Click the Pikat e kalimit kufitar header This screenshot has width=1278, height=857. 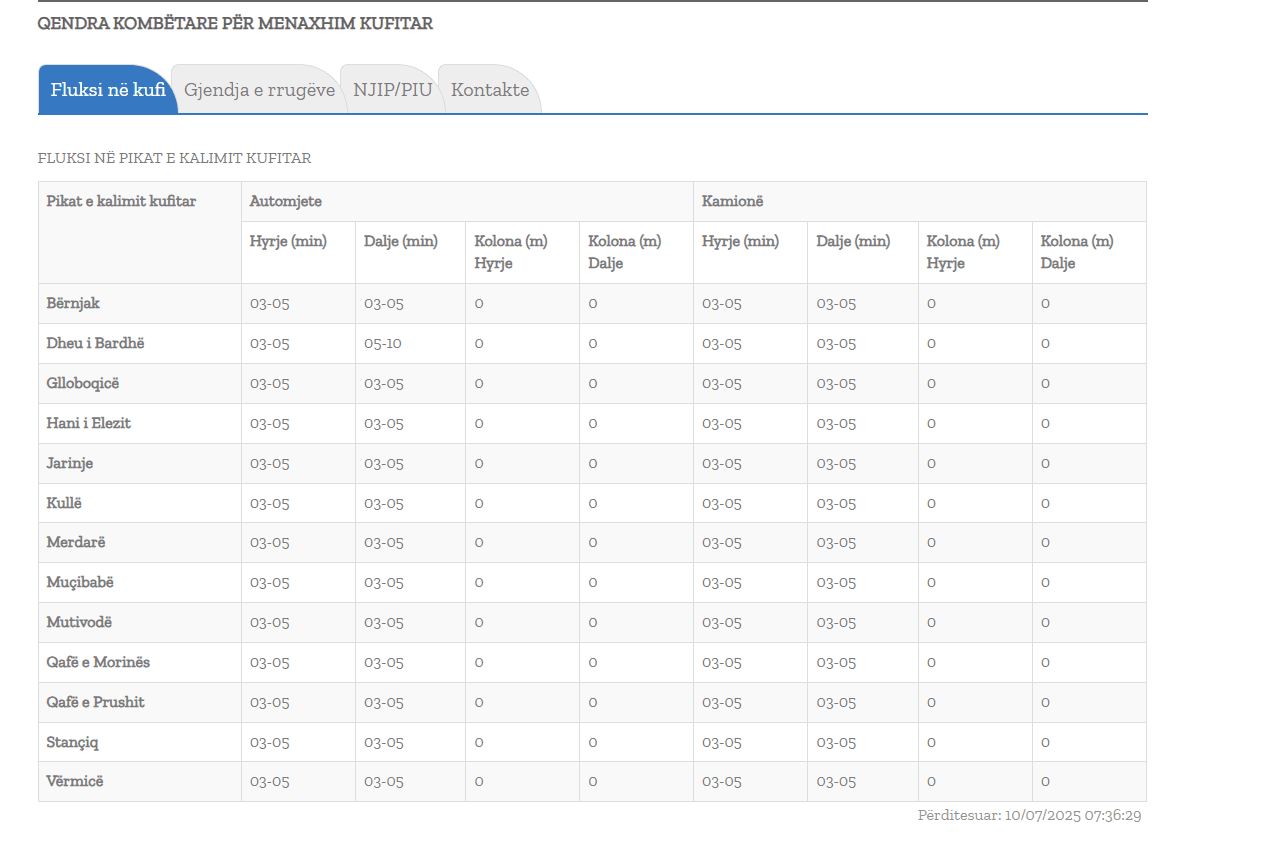tap(121, 201)
